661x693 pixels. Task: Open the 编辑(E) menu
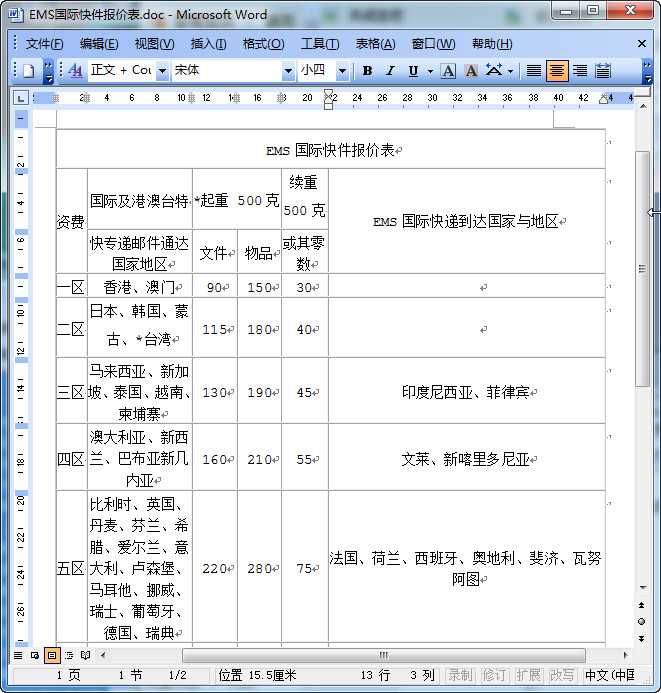pyautogui.click(x=99, y=44)
